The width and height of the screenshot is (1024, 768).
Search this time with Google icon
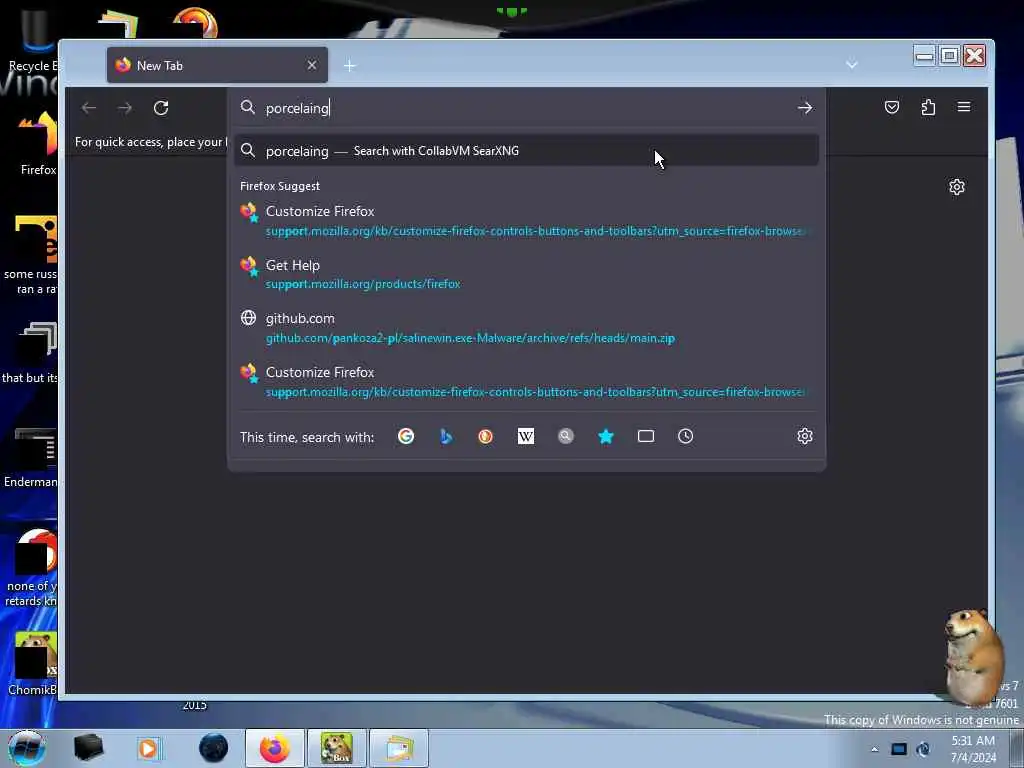pos(406,436)
